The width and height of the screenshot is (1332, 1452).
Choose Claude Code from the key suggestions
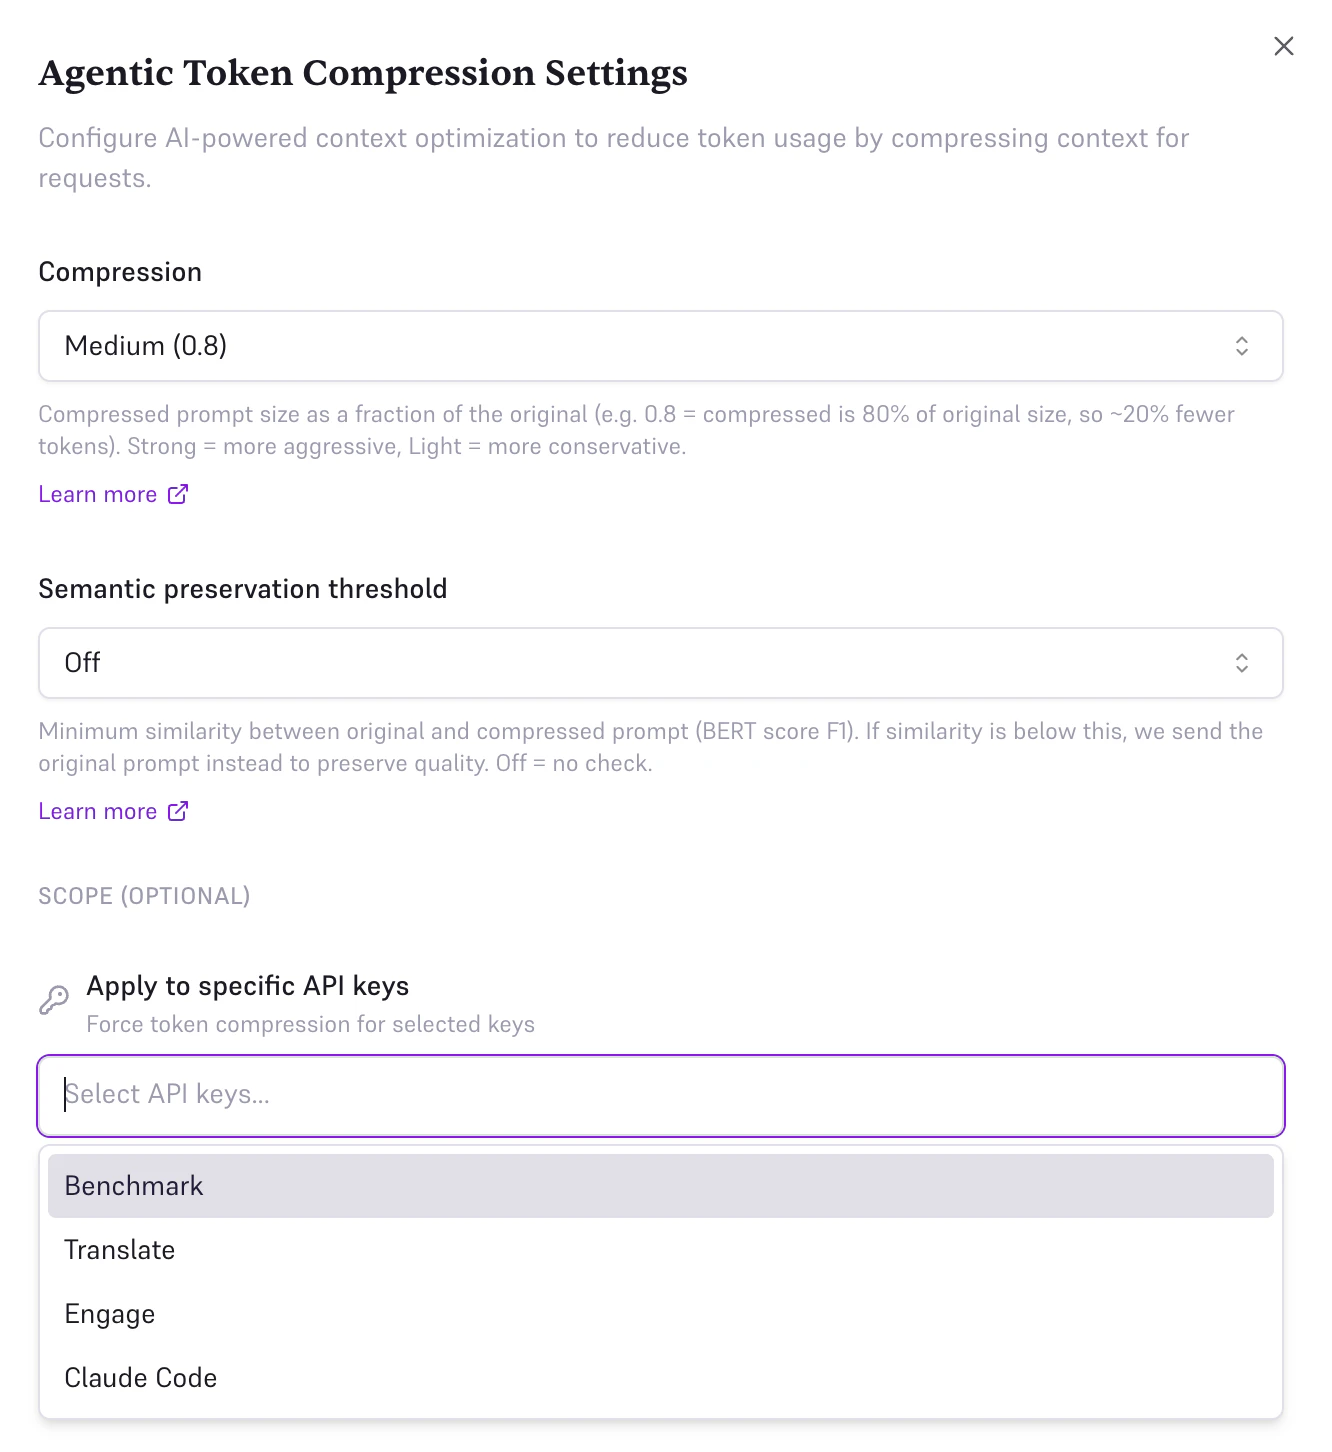point(140,1377)
